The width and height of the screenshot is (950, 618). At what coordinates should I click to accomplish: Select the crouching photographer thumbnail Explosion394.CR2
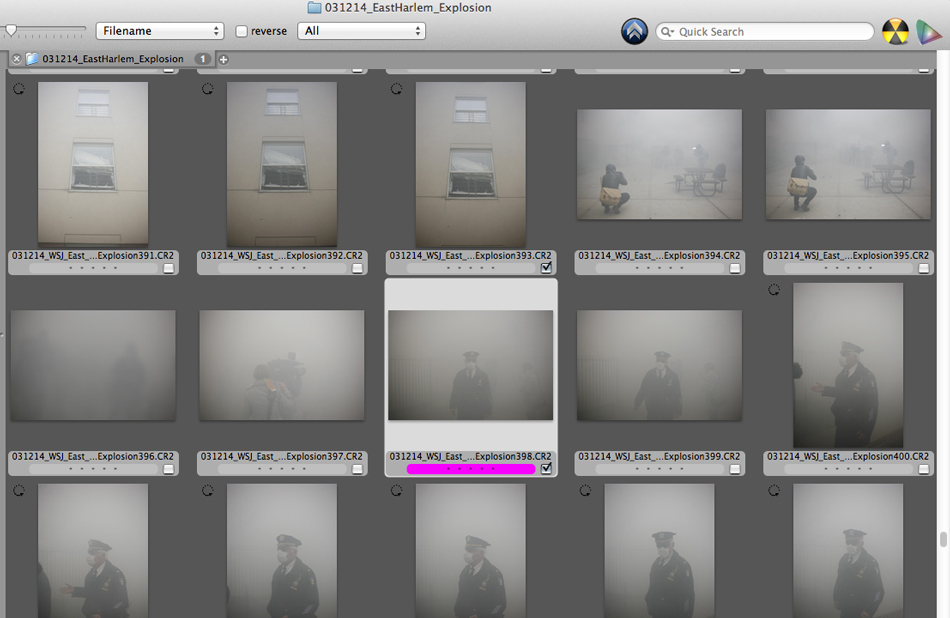659,164
